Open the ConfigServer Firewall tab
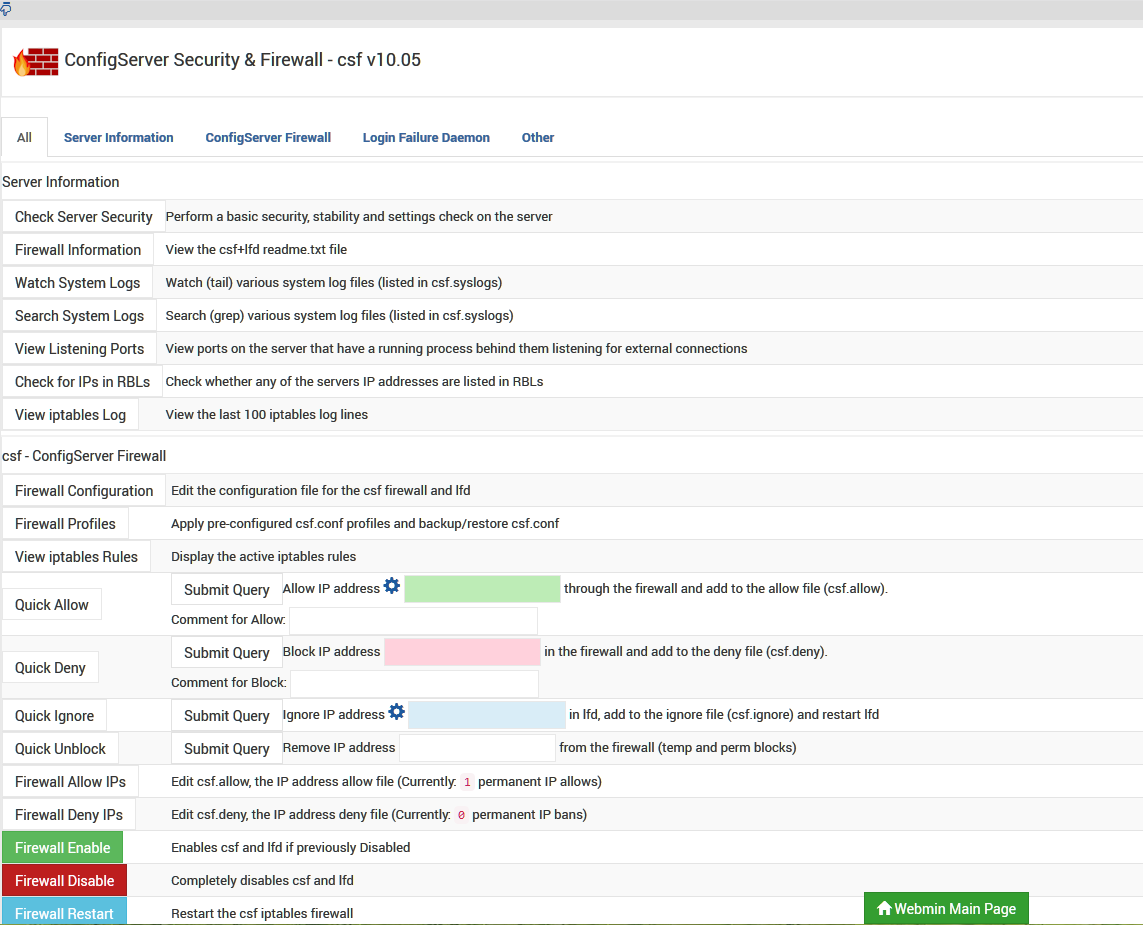 pyautogui.click(x=268, y=137)
